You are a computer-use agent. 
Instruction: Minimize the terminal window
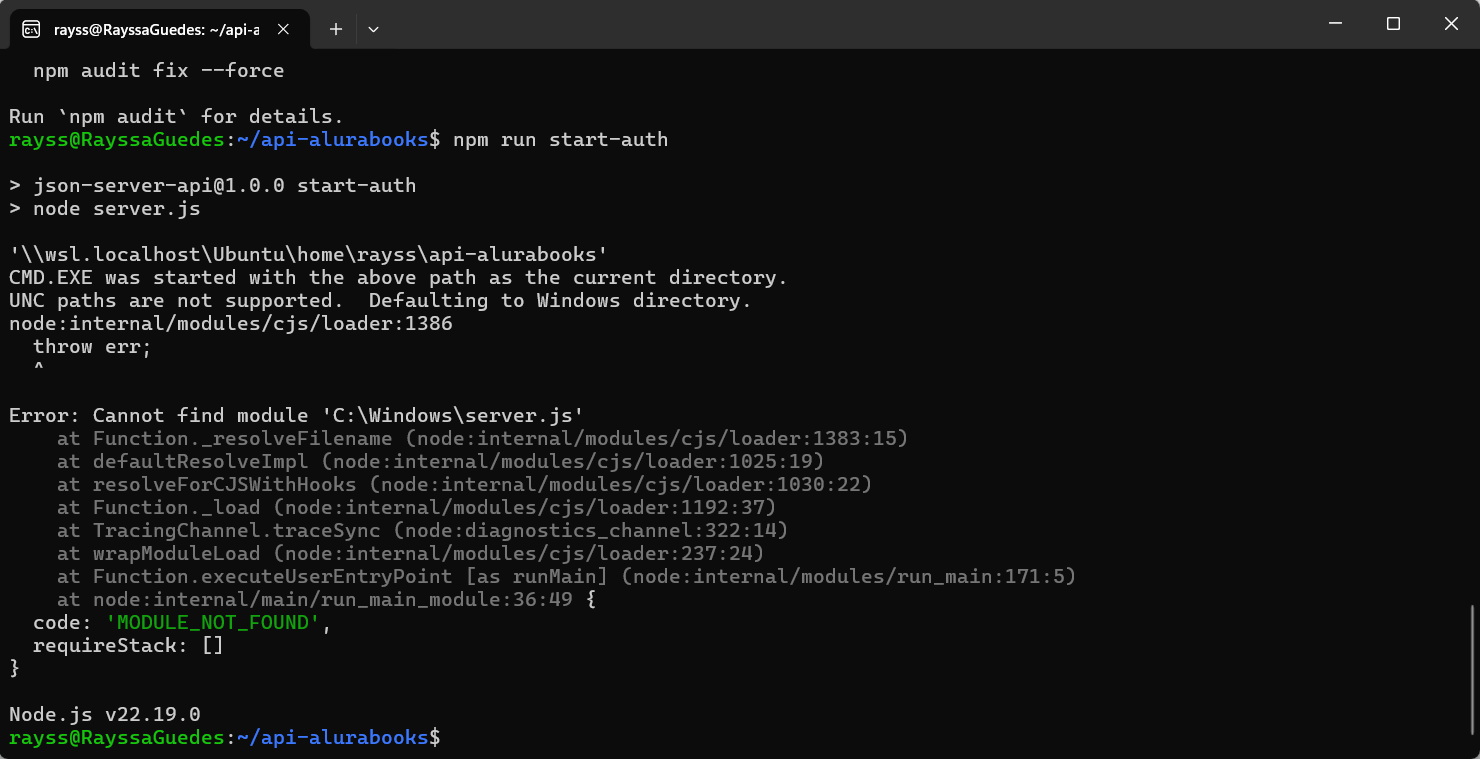(1335, 24)
